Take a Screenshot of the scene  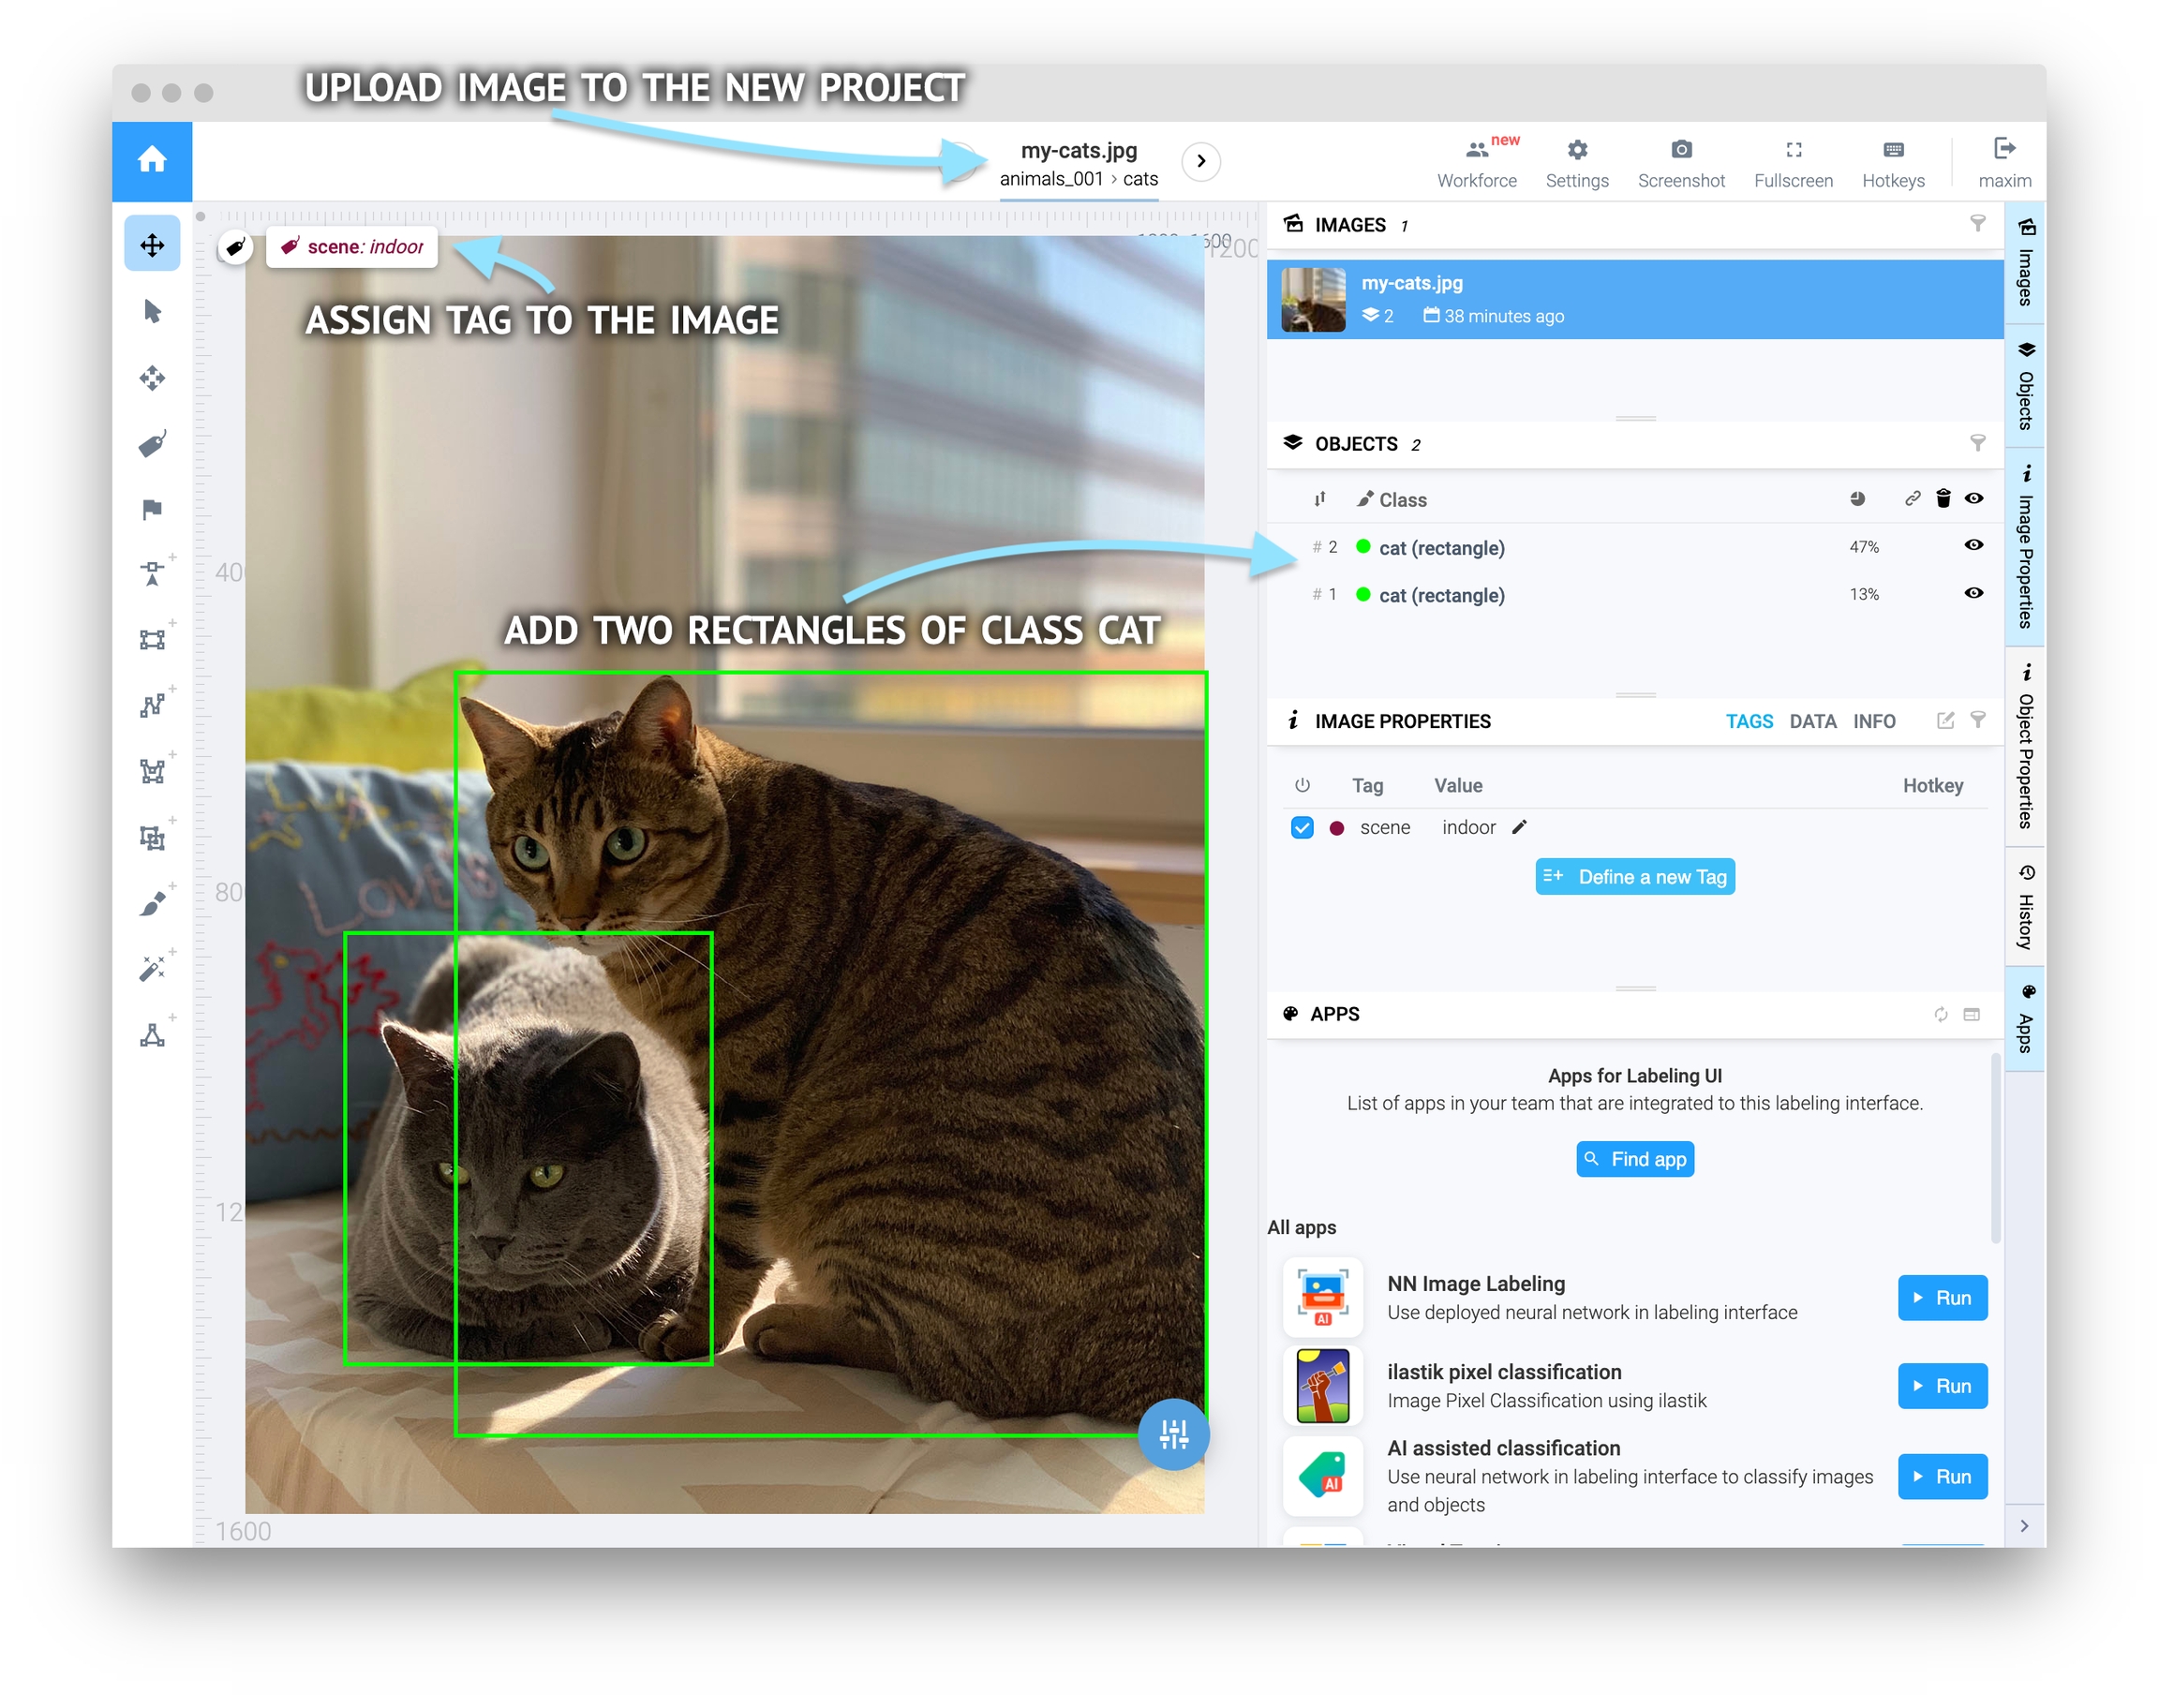pos(1681,162)
